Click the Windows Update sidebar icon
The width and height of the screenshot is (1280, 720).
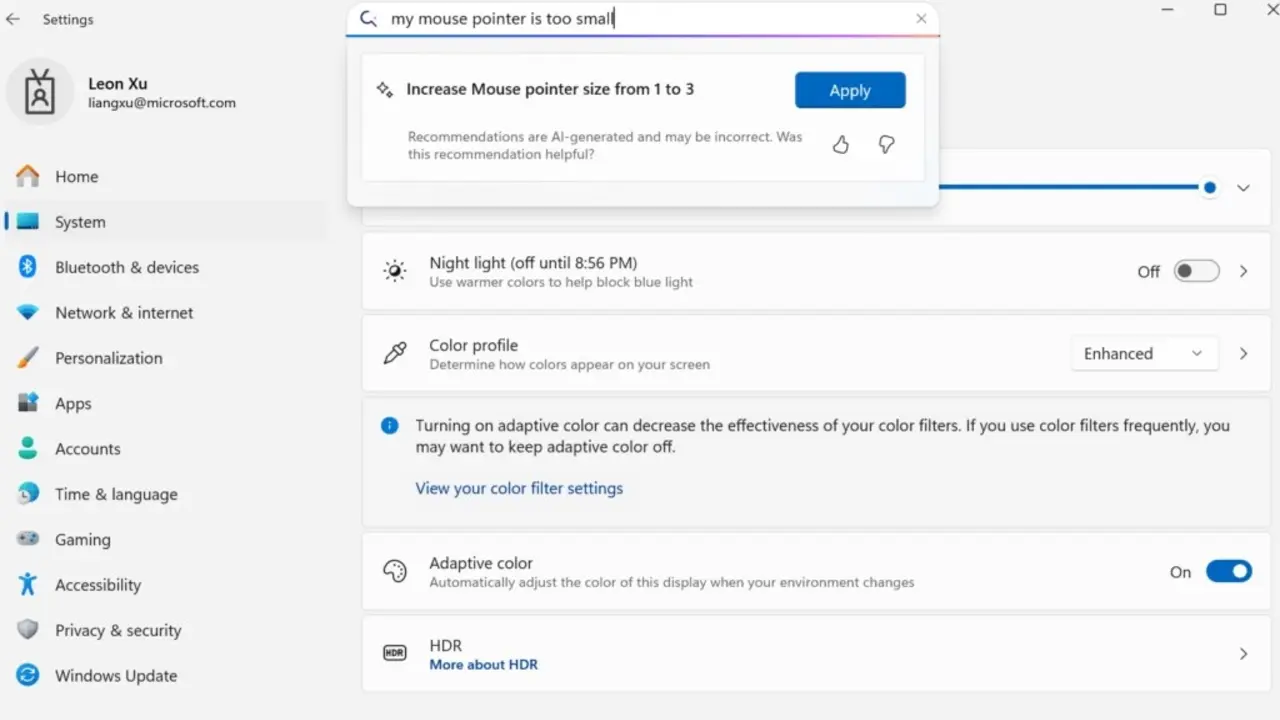(28, 676)
